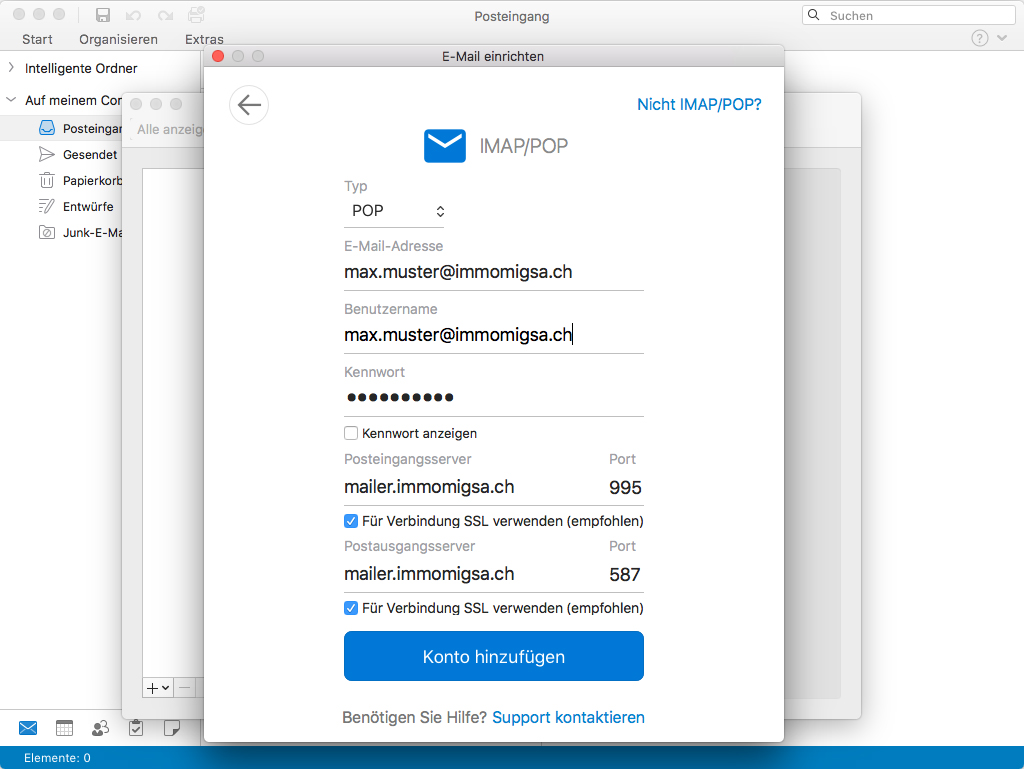Screen dimensions: 1024x769
Task: Open the Start tab
Action: coord(37,39)
